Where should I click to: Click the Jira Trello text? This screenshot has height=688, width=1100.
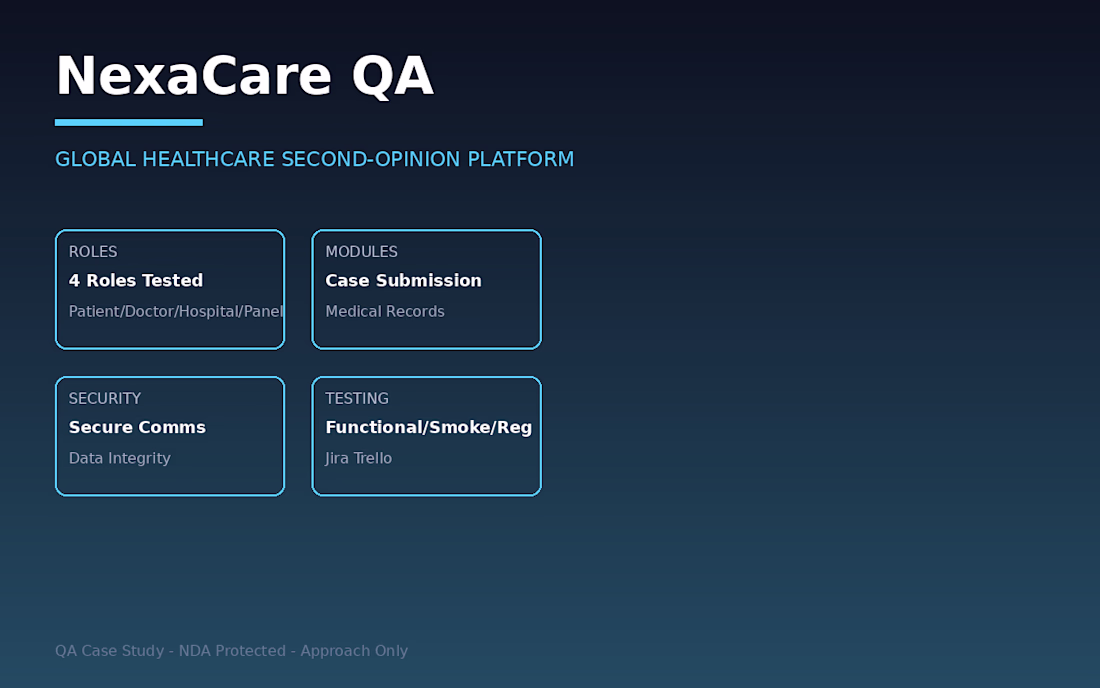(x=358, y=458)
